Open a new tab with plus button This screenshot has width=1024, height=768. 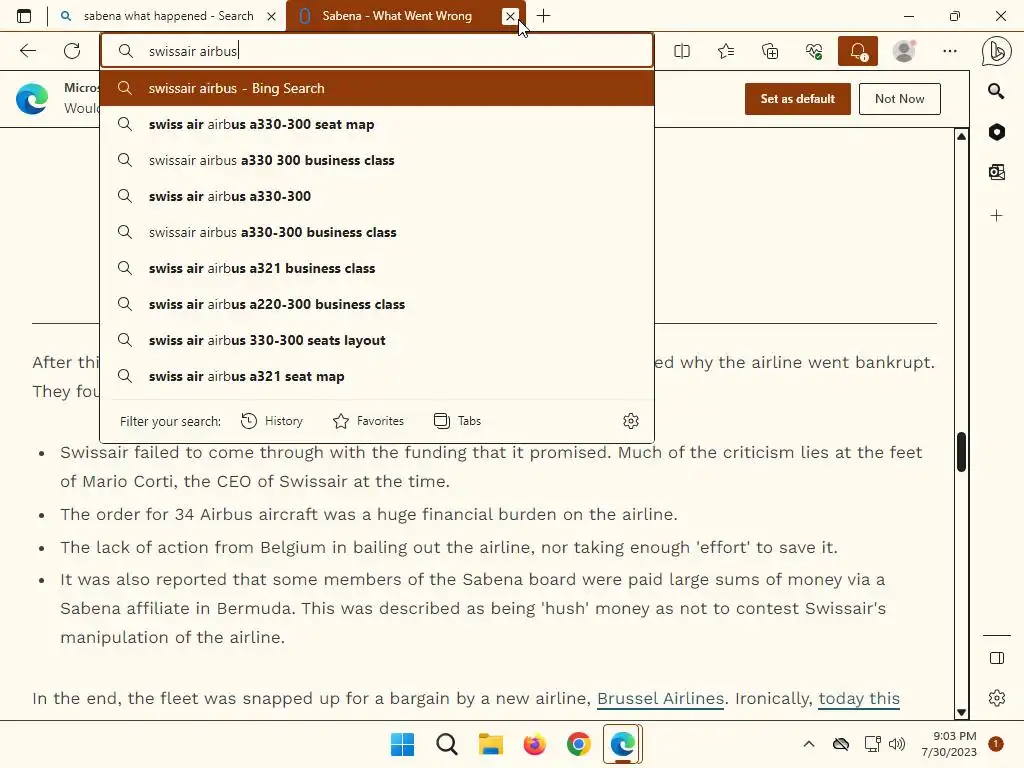coord(543,16)
